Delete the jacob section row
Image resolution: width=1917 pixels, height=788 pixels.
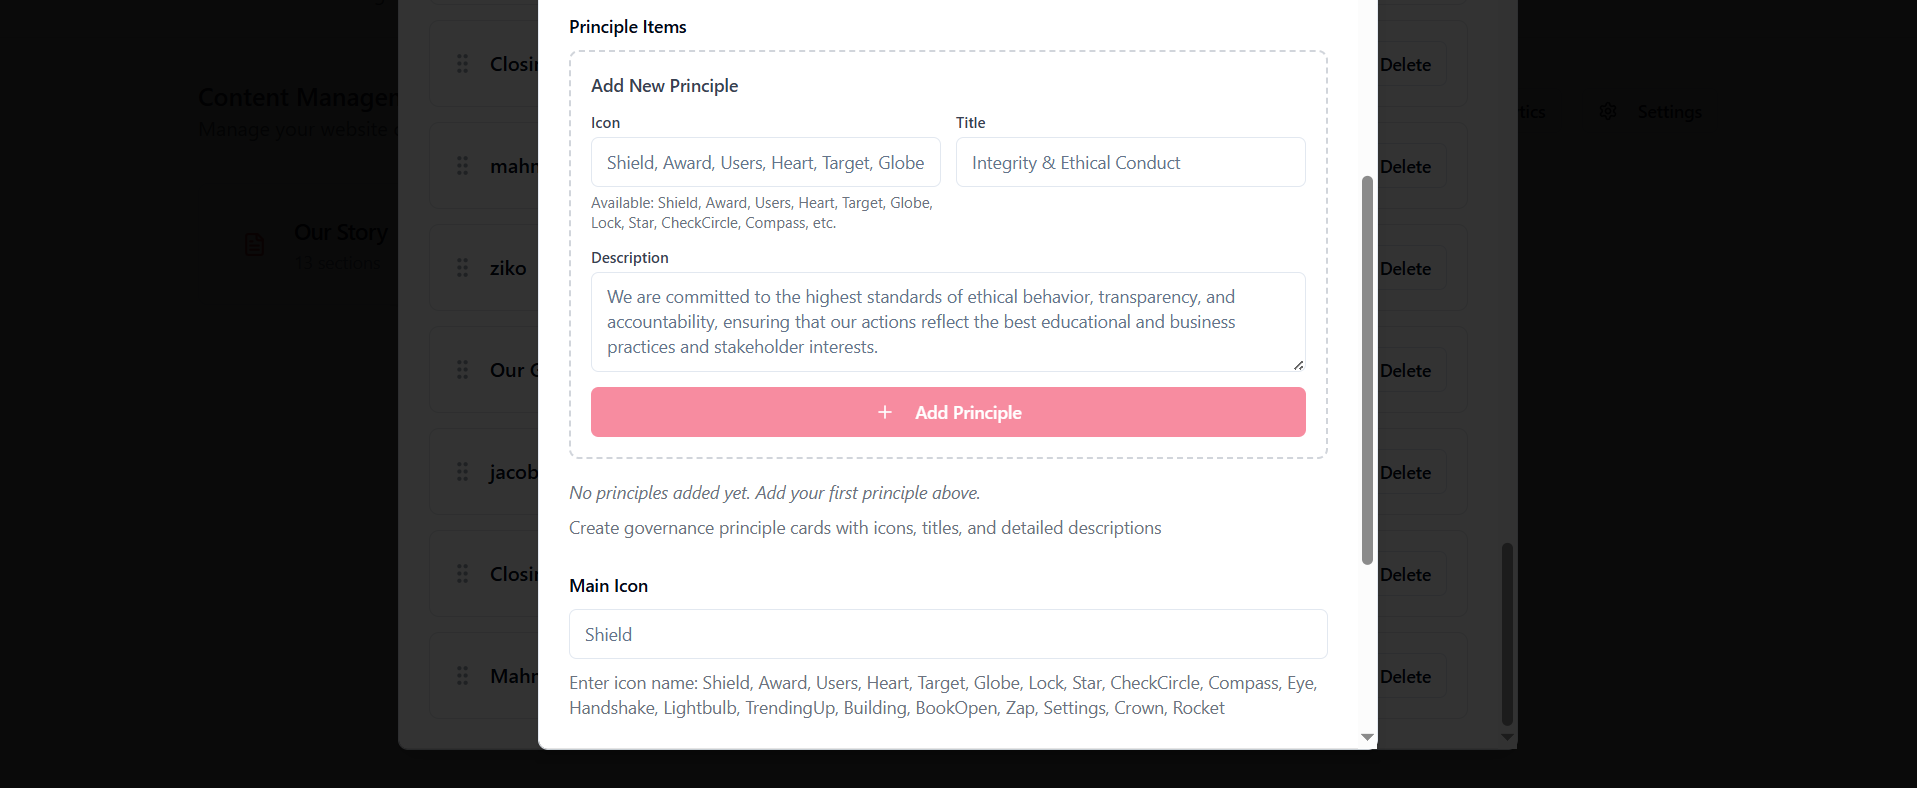[x=1405, y=472]
